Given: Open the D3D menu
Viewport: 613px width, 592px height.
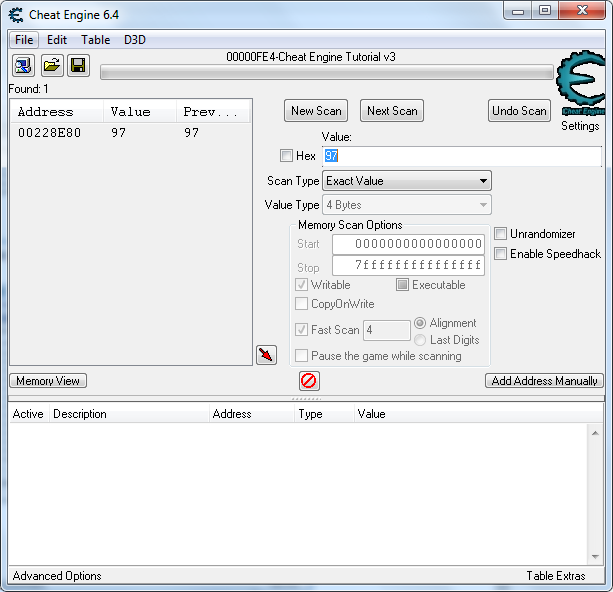Looking at the screenshot, I should coord(135,40).
